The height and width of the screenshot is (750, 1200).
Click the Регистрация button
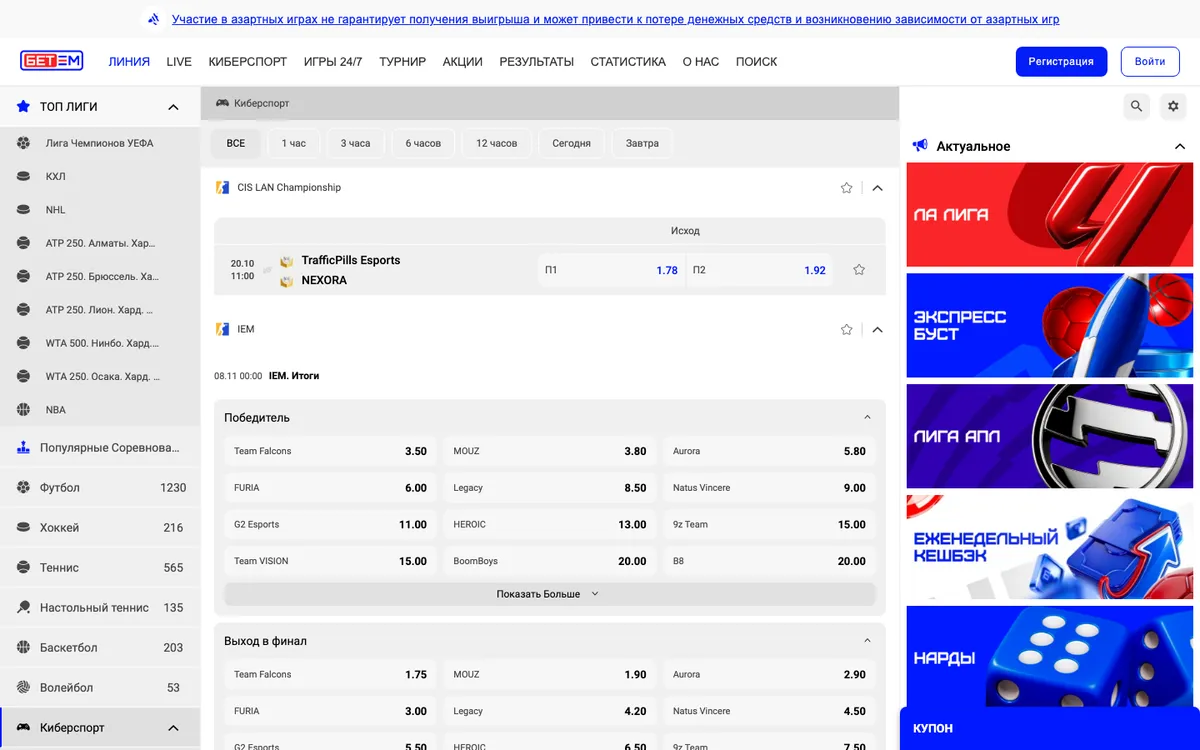pos(1061,61)
